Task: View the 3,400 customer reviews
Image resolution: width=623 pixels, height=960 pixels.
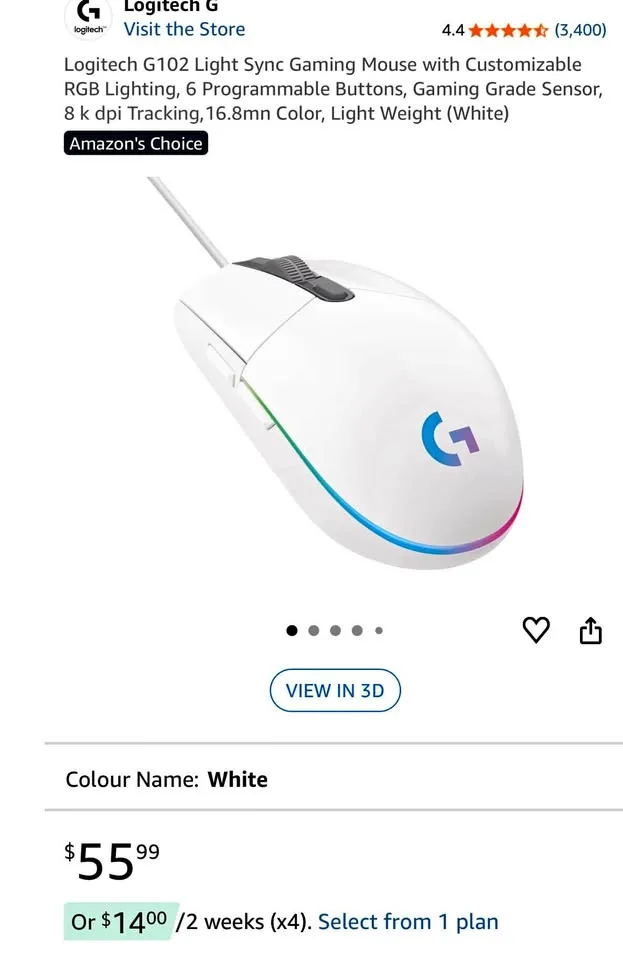Action: point(580,30)
